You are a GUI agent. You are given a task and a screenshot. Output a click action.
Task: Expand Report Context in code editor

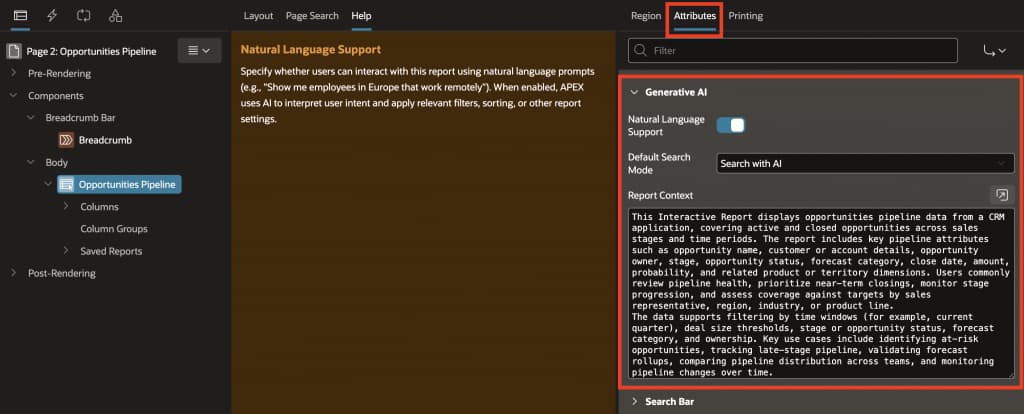[1001, 195]
